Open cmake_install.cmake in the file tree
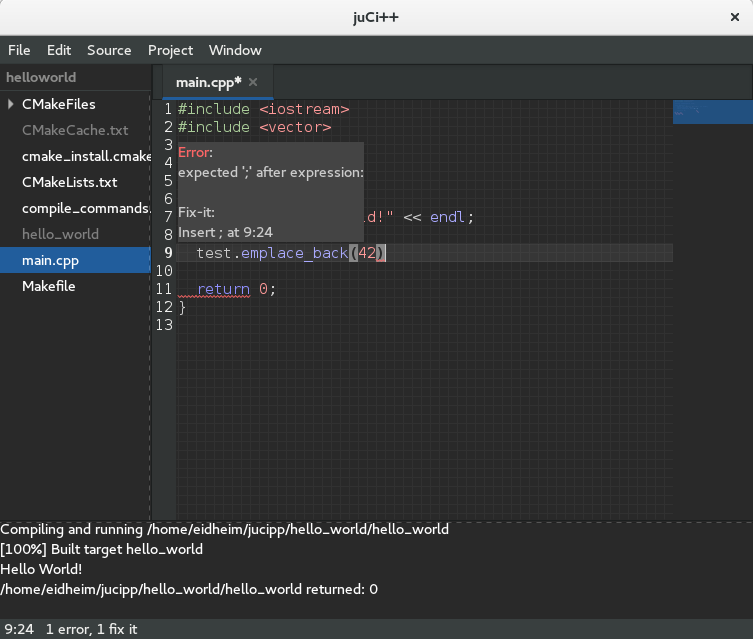Viewport: 753px width, 639px height. [x=85, y=156]
